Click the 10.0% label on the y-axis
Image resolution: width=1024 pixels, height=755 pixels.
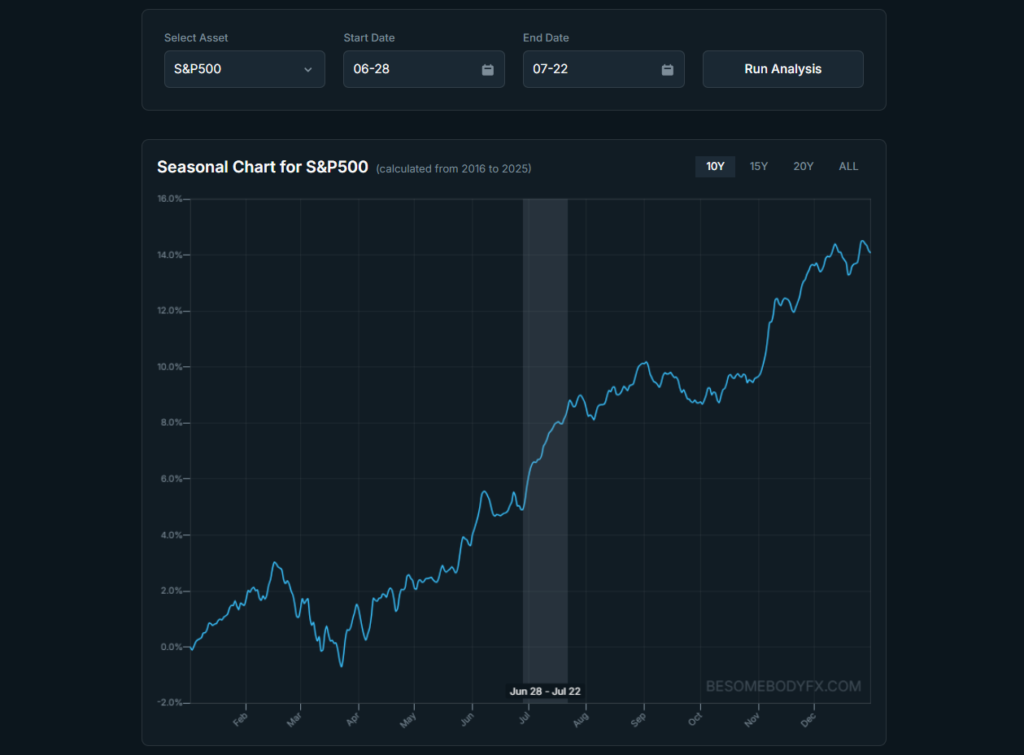tap(168, 367)
